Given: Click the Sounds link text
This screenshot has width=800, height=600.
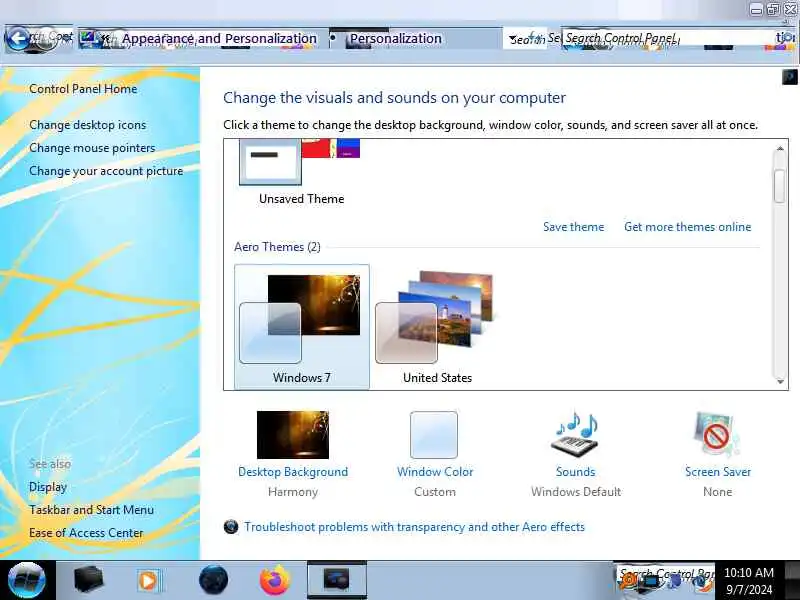Looking at the screenshot, I should point(576,472).
